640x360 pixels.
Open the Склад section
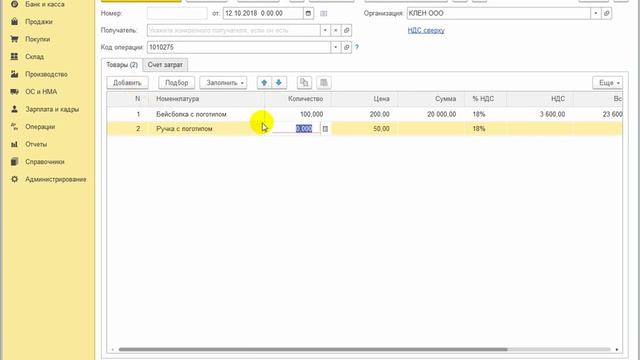[34, 57]
